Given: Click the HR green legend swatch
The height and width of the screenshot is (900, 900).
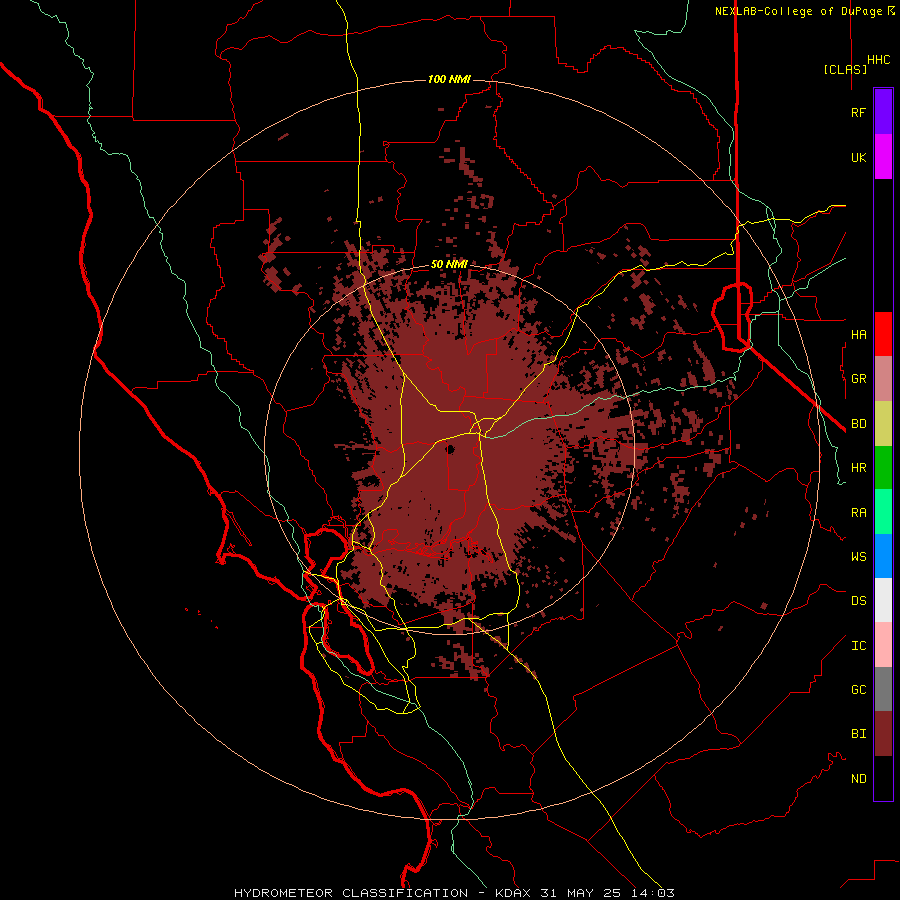Looking at the screenshot, I should [x=883, y=468].
